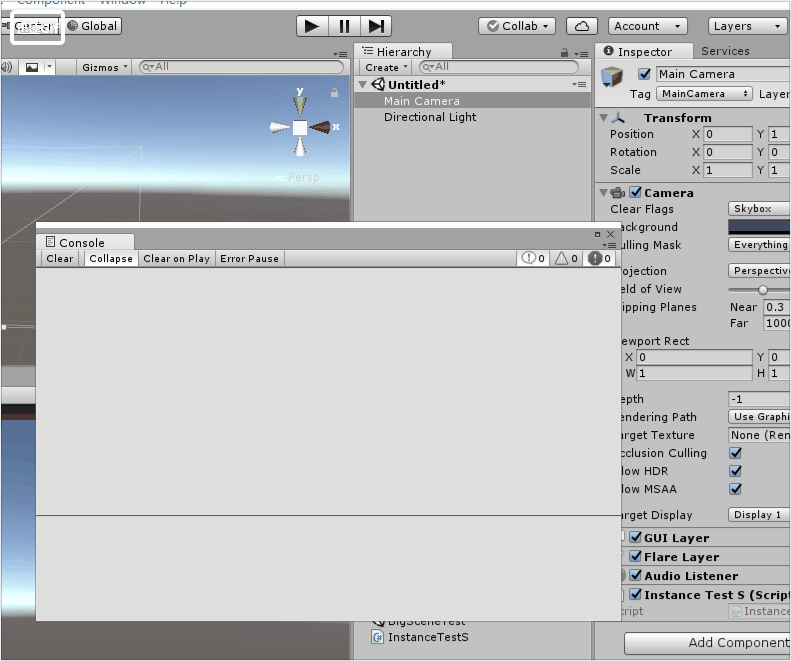Click the scene gizmo X axis cone
Image resolution: width=791 pixels, height=661 pixels.
coord(320,127)
